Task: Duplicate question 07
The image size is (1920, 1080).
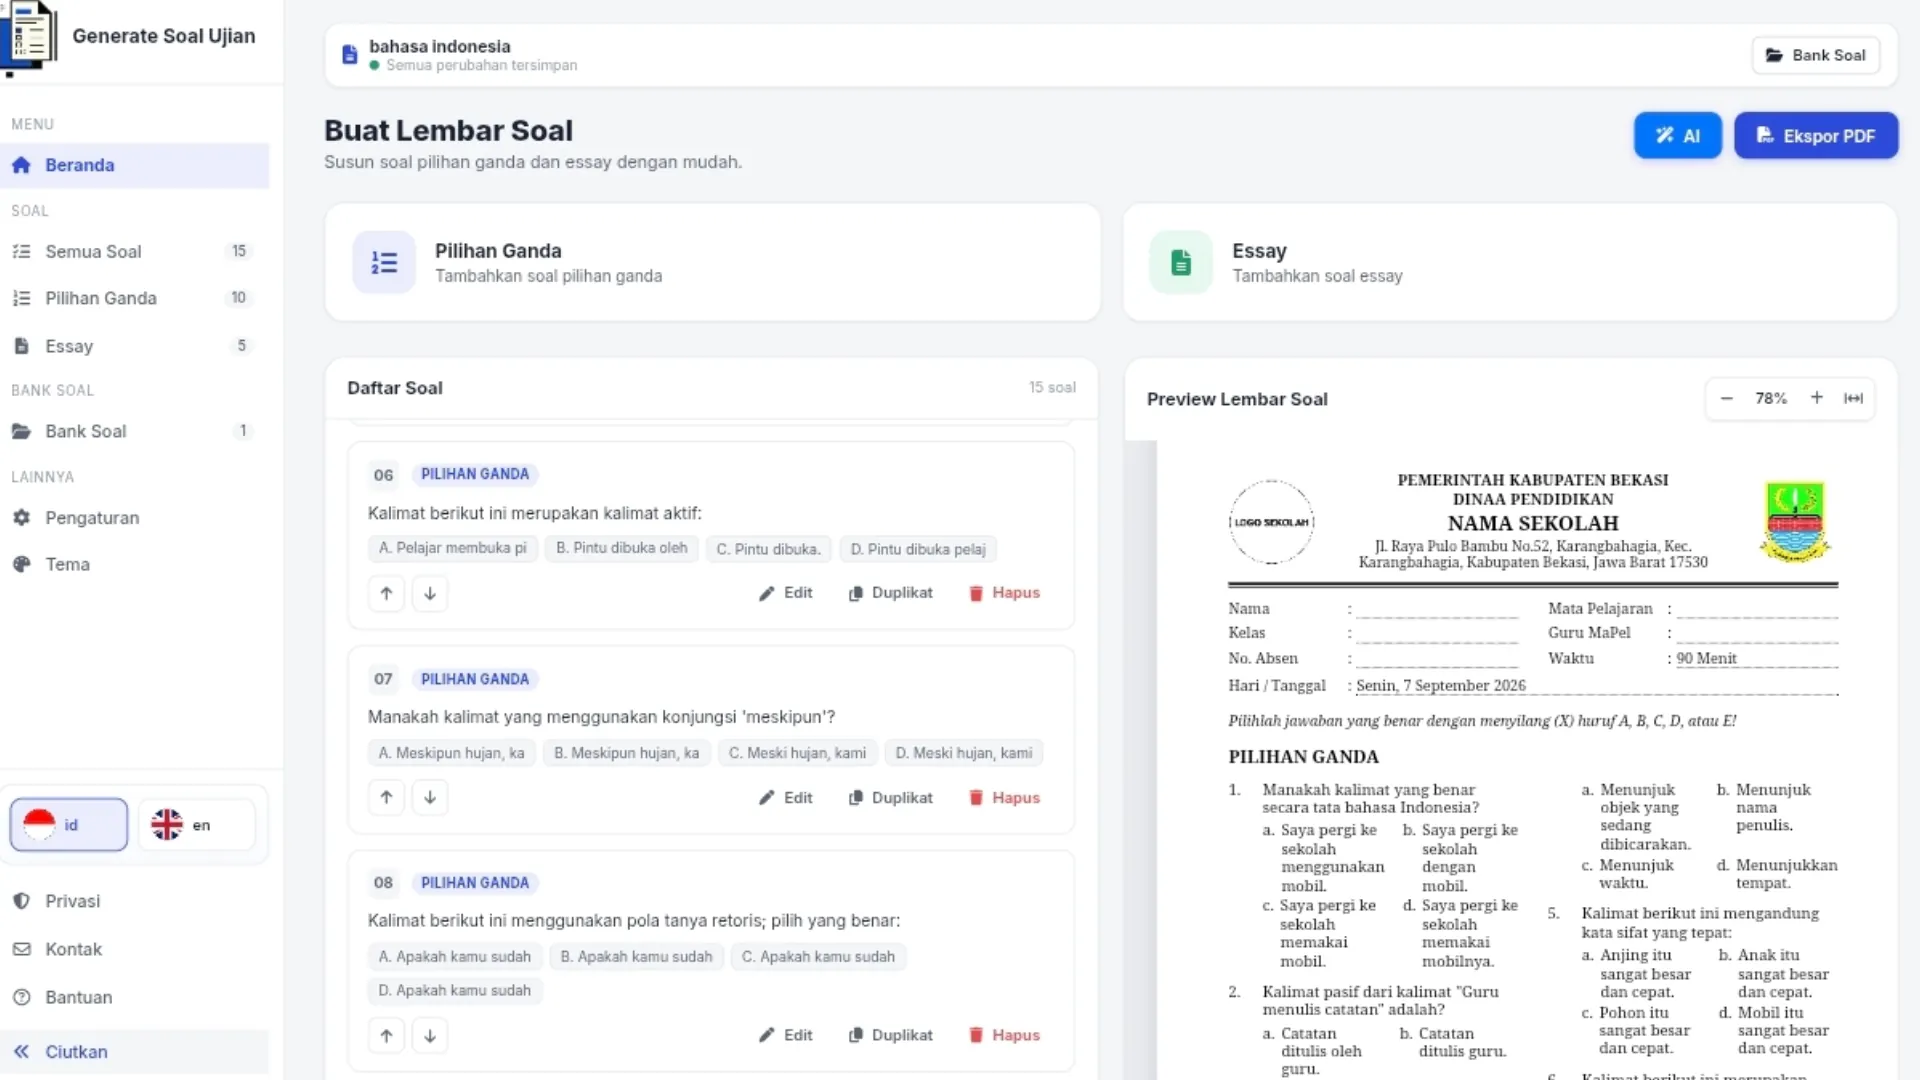Action: [891, 798]
